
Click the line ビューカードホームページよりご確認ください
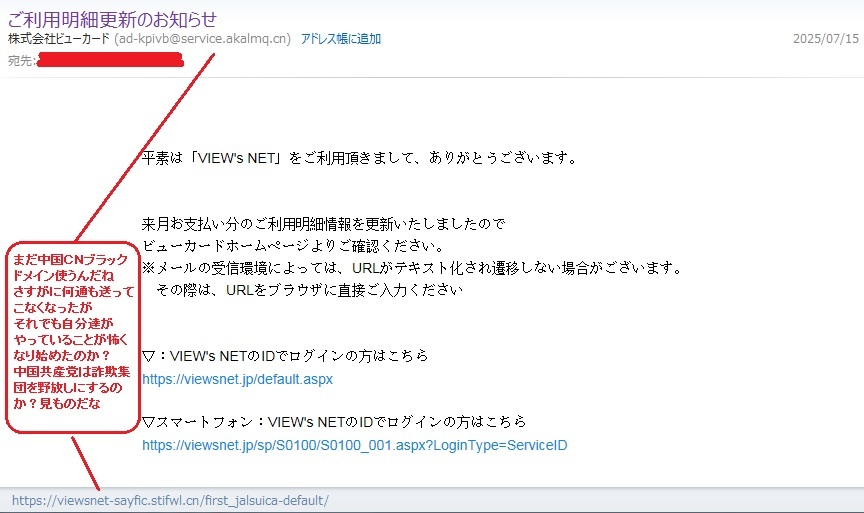point(293,246)
